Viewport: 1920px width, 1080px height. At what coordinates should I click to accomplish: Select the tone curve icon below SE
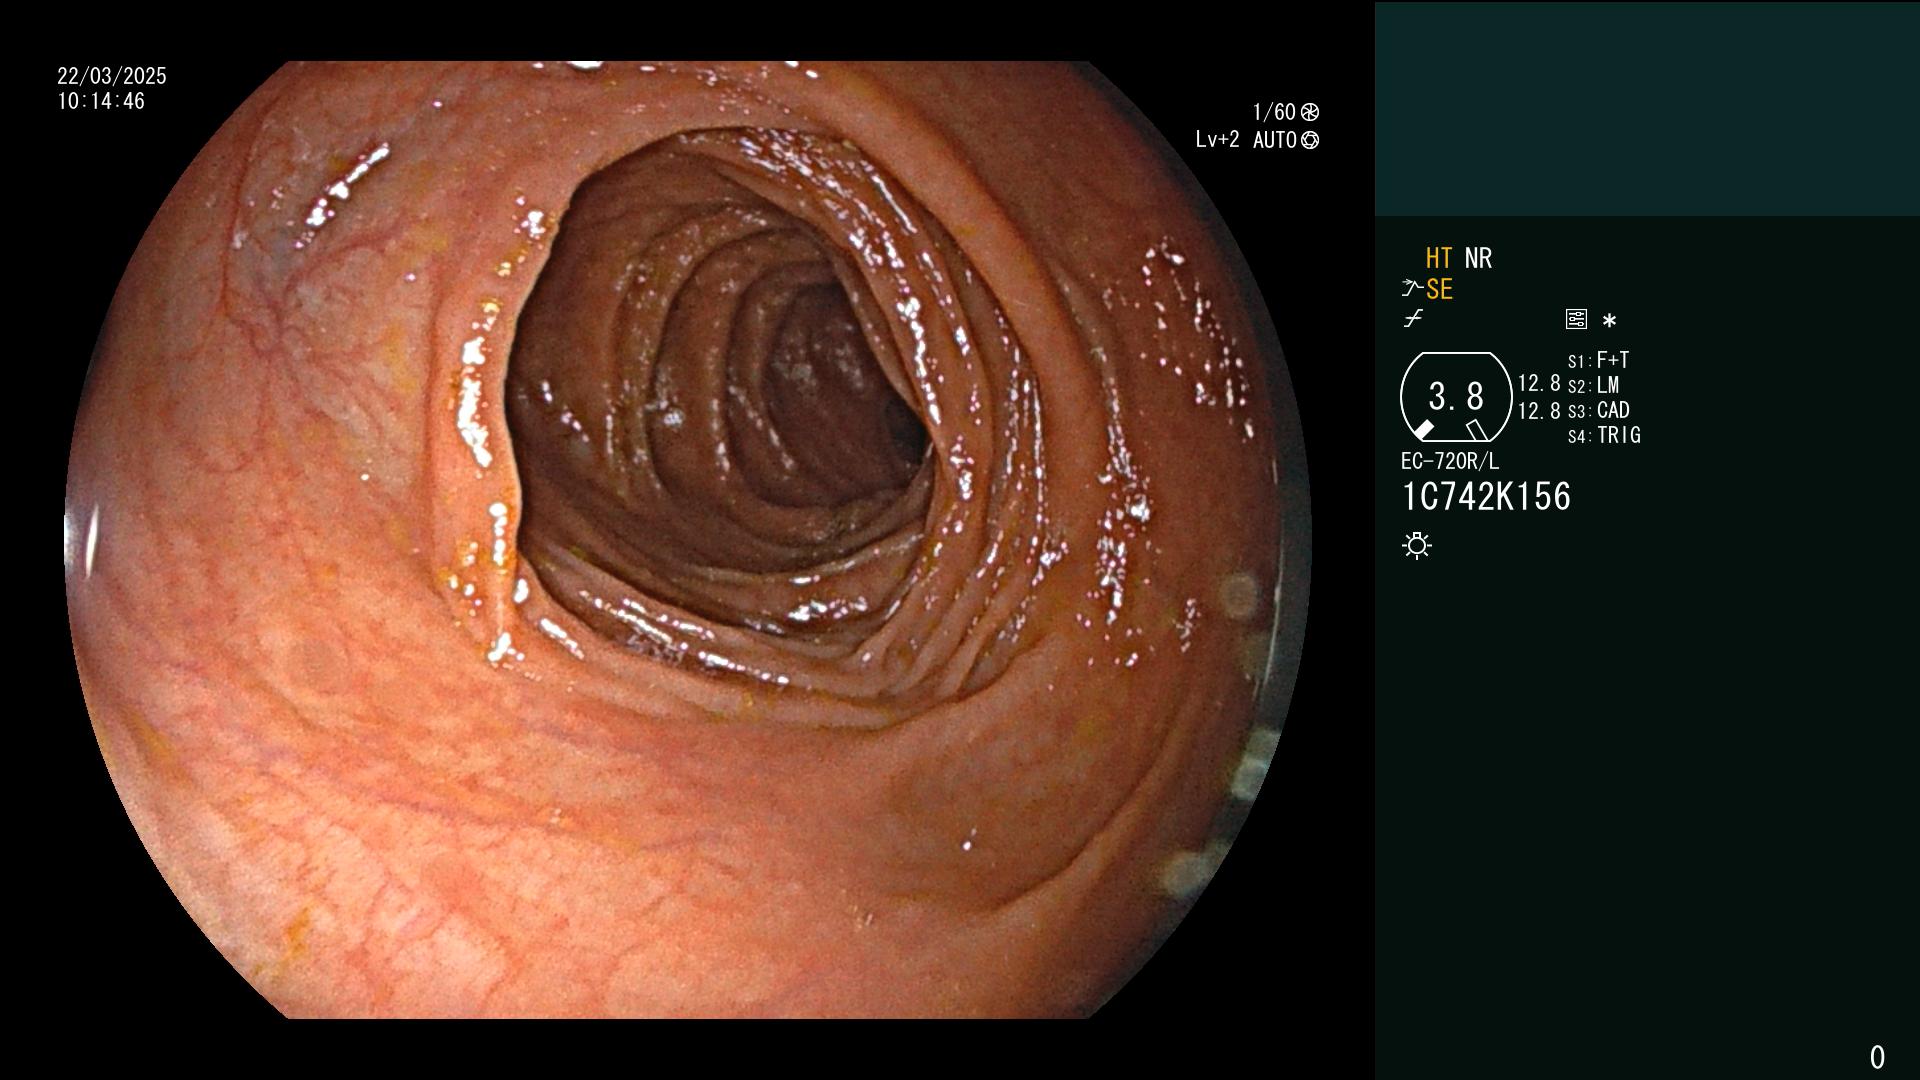[x=1413, y=319]
